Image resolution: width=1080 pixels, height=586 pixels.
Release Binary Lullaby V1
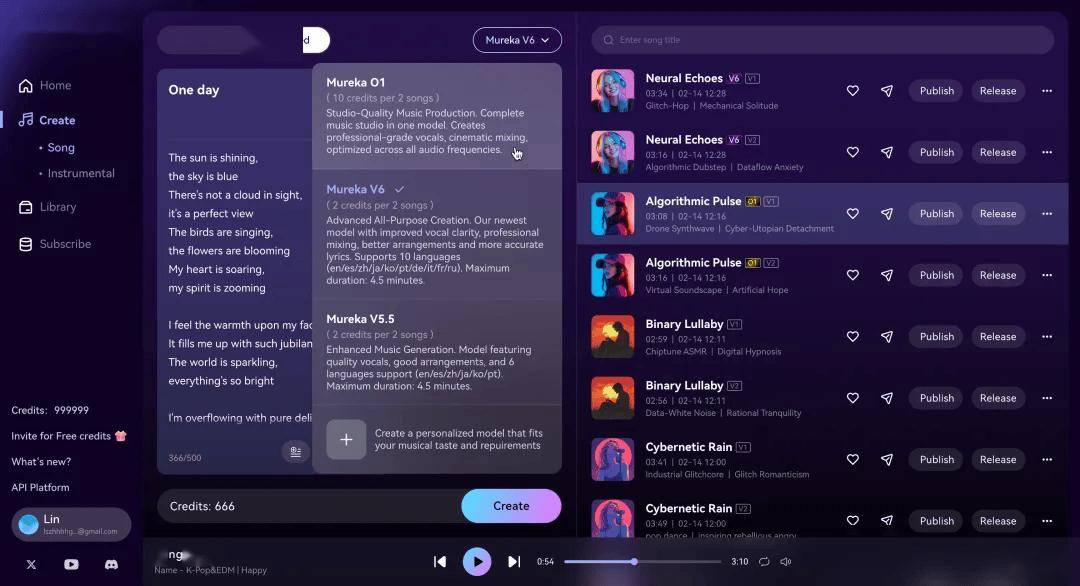tap(998, 337)
